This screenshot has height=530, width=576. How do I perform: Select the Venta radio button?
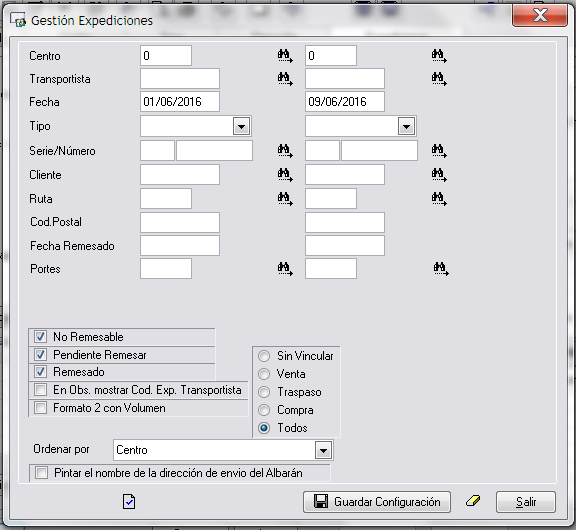(264, 374)
